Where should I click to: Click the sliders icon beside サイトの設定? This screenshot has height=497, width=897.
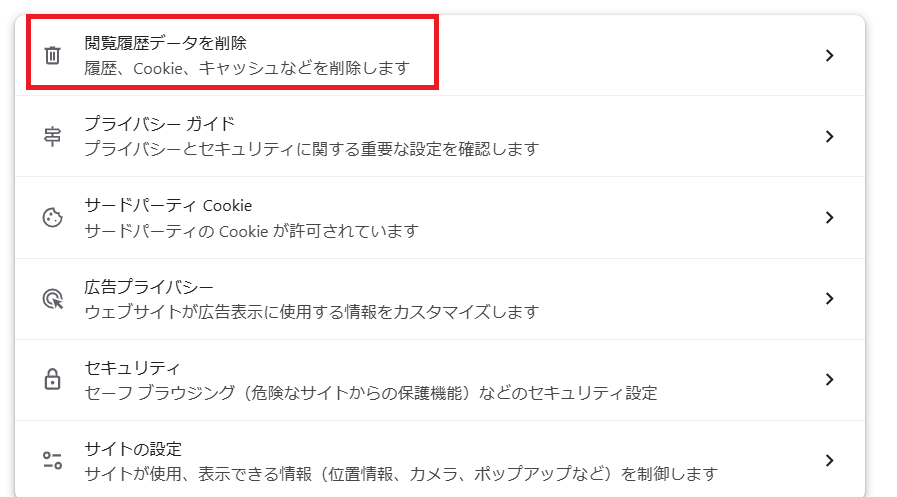coord(53,460)
